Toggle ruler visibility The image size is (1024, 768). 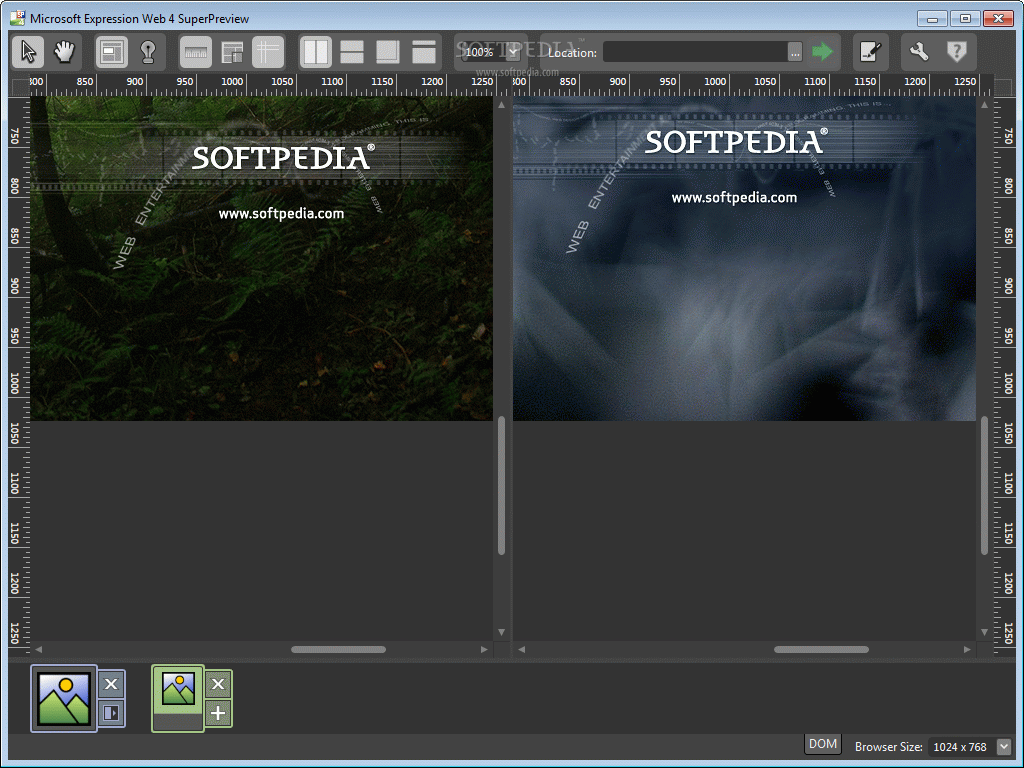coord(196,52)
